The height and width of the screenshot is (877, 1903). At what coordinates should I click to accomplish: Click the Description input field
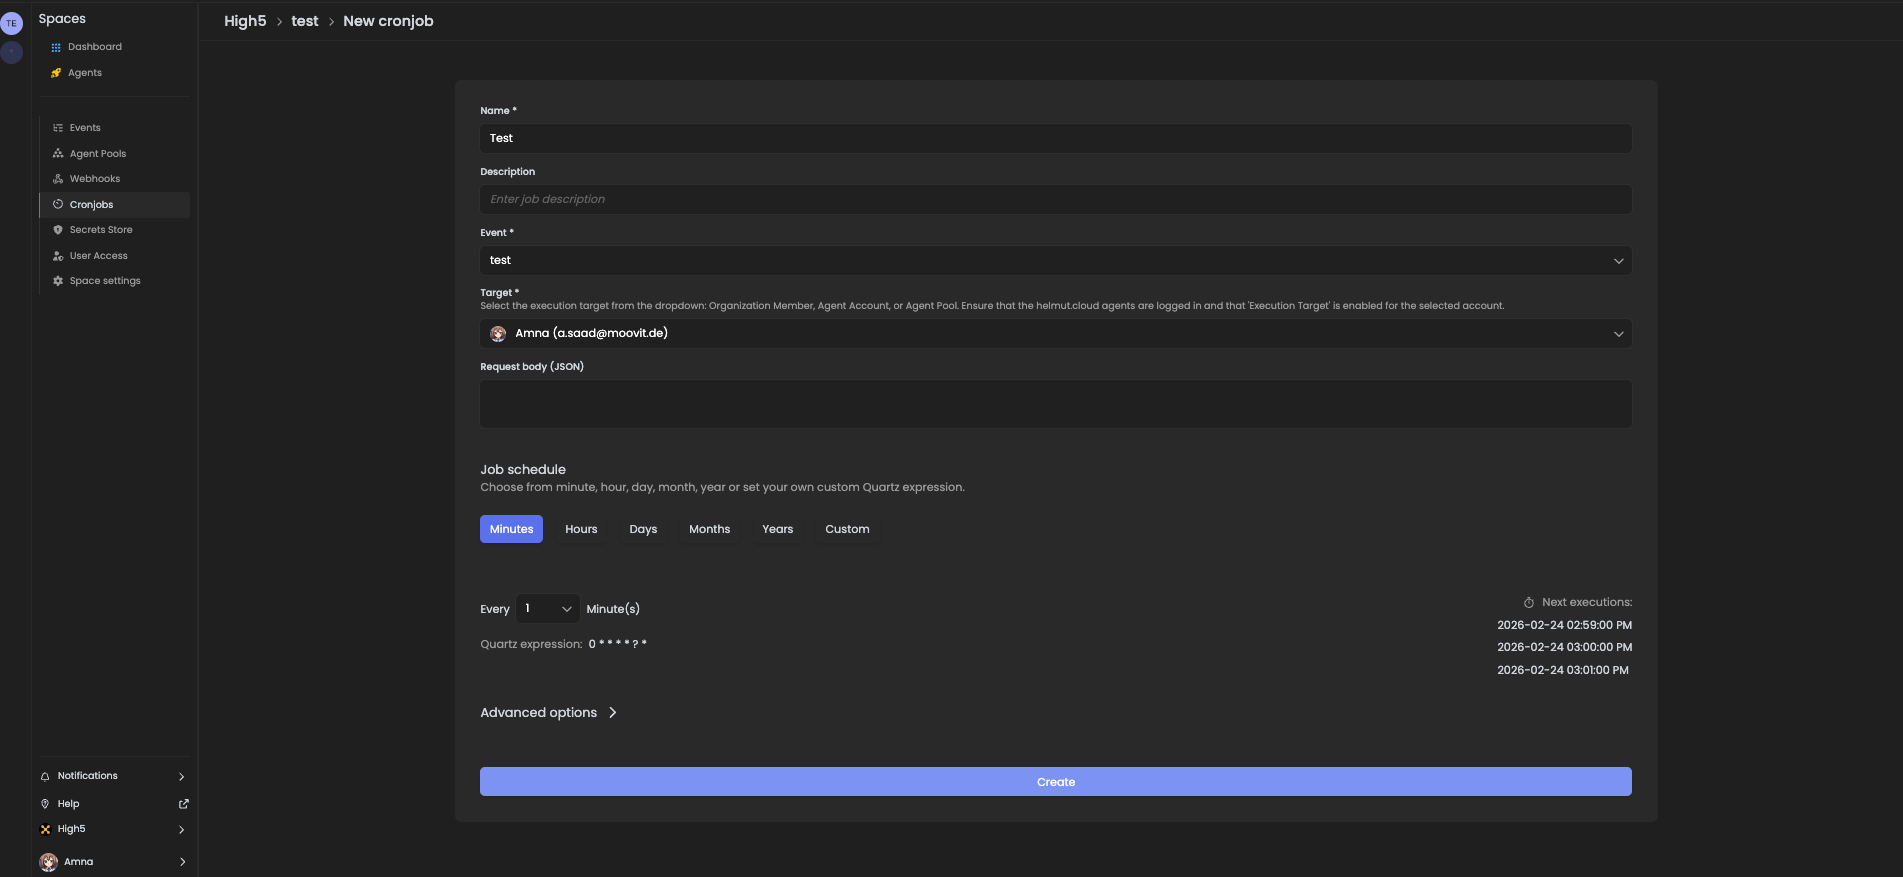pos(1055,200)
